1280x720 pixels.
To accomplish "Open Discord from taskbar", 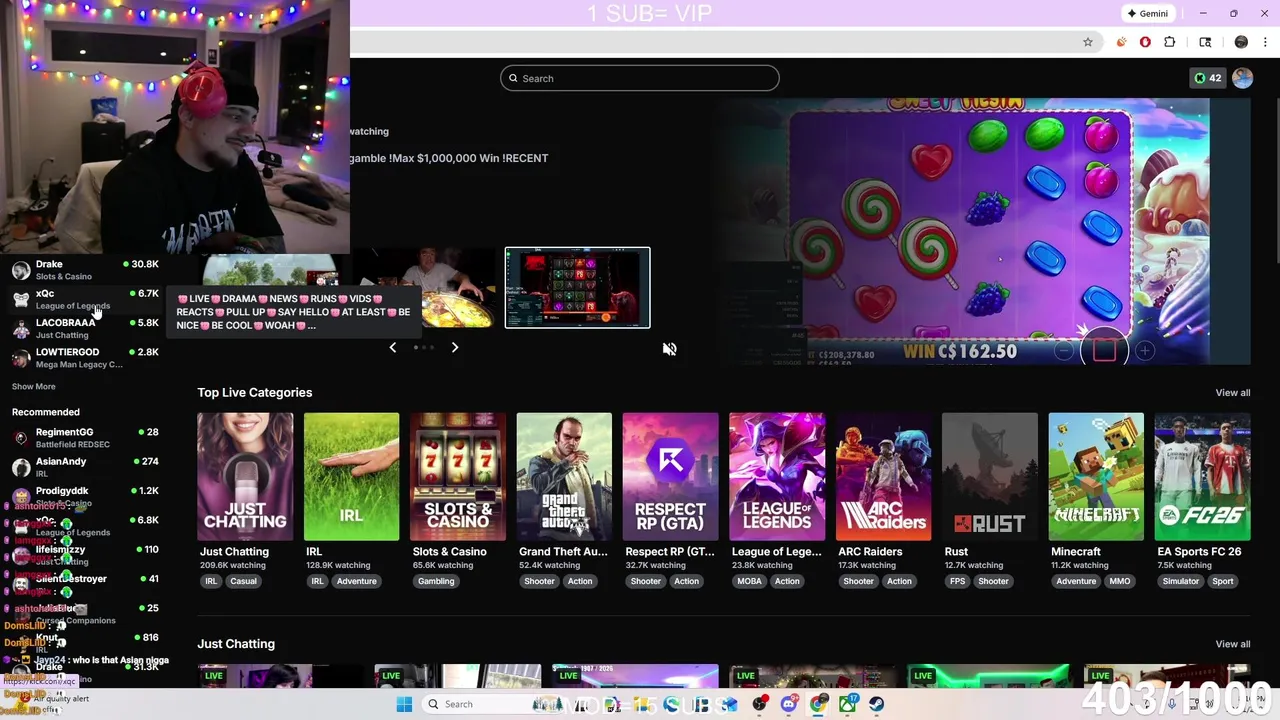I will 790,704.
